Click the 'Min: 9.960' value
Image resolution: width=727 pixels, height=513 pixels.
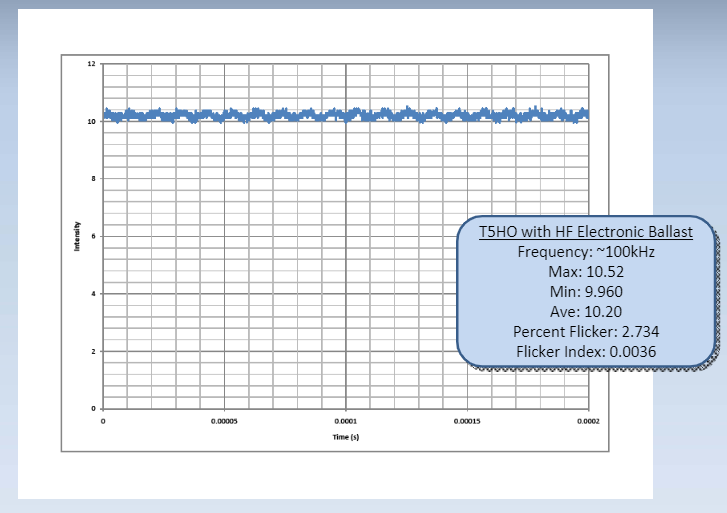coord(586,291)
